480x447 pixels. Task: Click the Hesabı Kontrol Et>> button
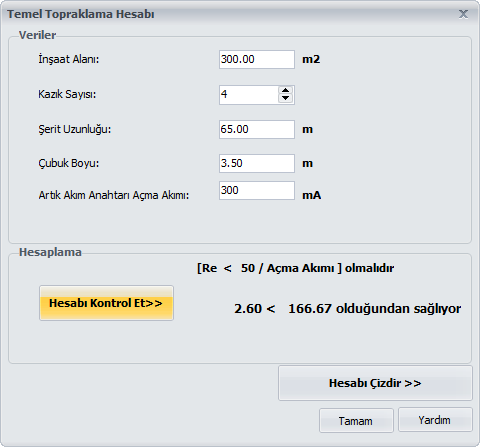[106, 303]
